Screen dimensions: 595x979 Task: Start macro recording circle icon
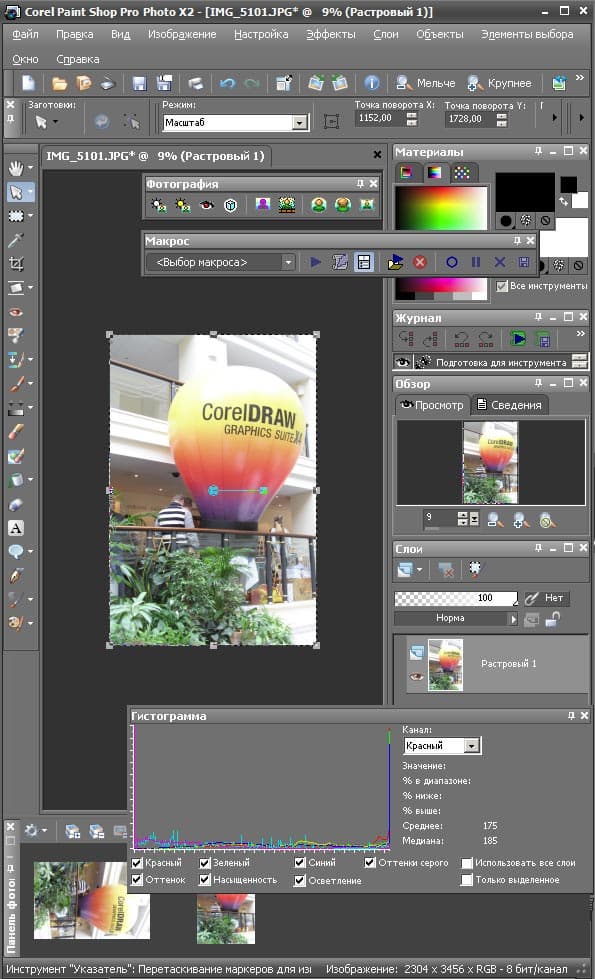coord(451,262)
